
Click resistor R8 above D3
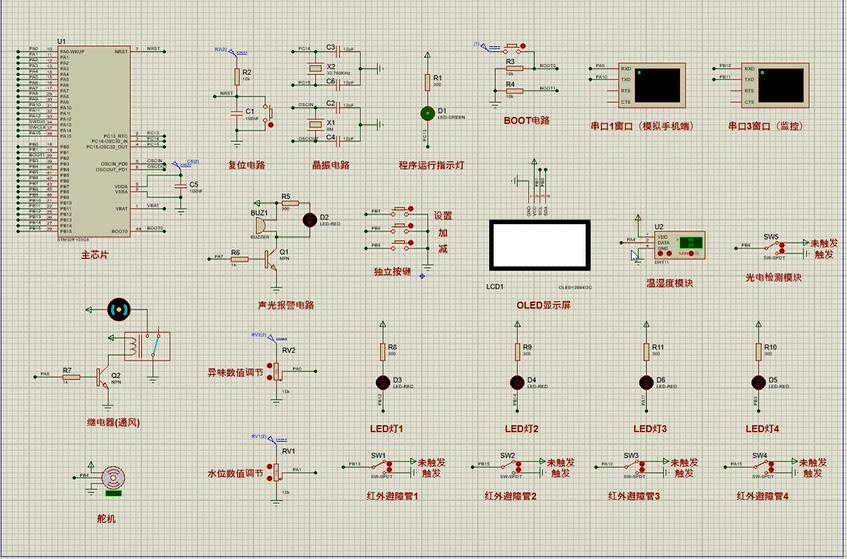(383, 352)
